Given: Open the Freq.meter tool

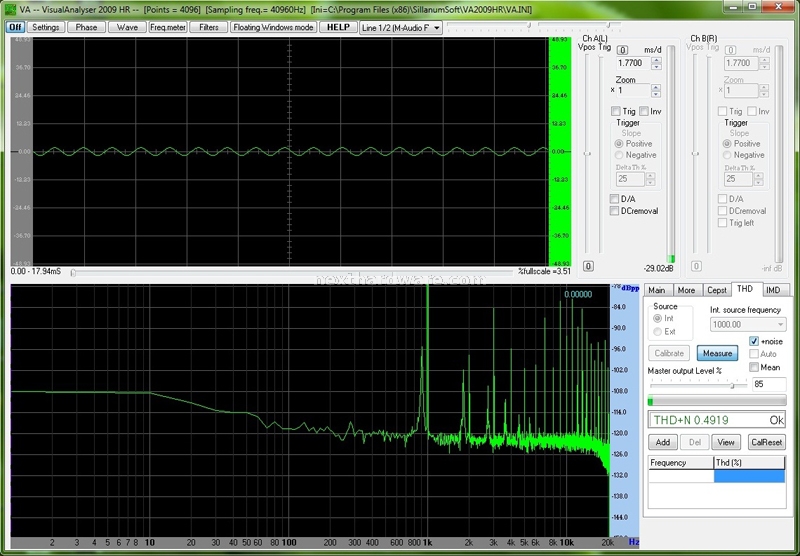Looking at the screenshot, I should (x=168, y=27).
